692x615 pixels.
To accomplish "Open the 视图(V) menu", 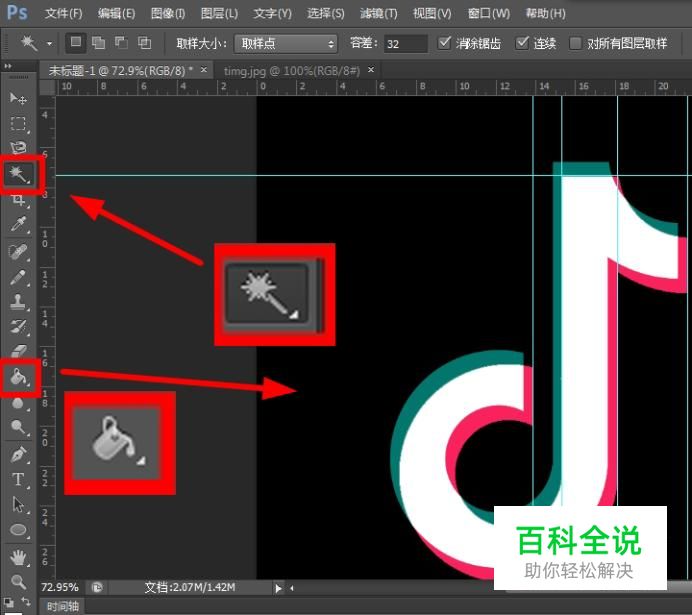I will 432,14.
